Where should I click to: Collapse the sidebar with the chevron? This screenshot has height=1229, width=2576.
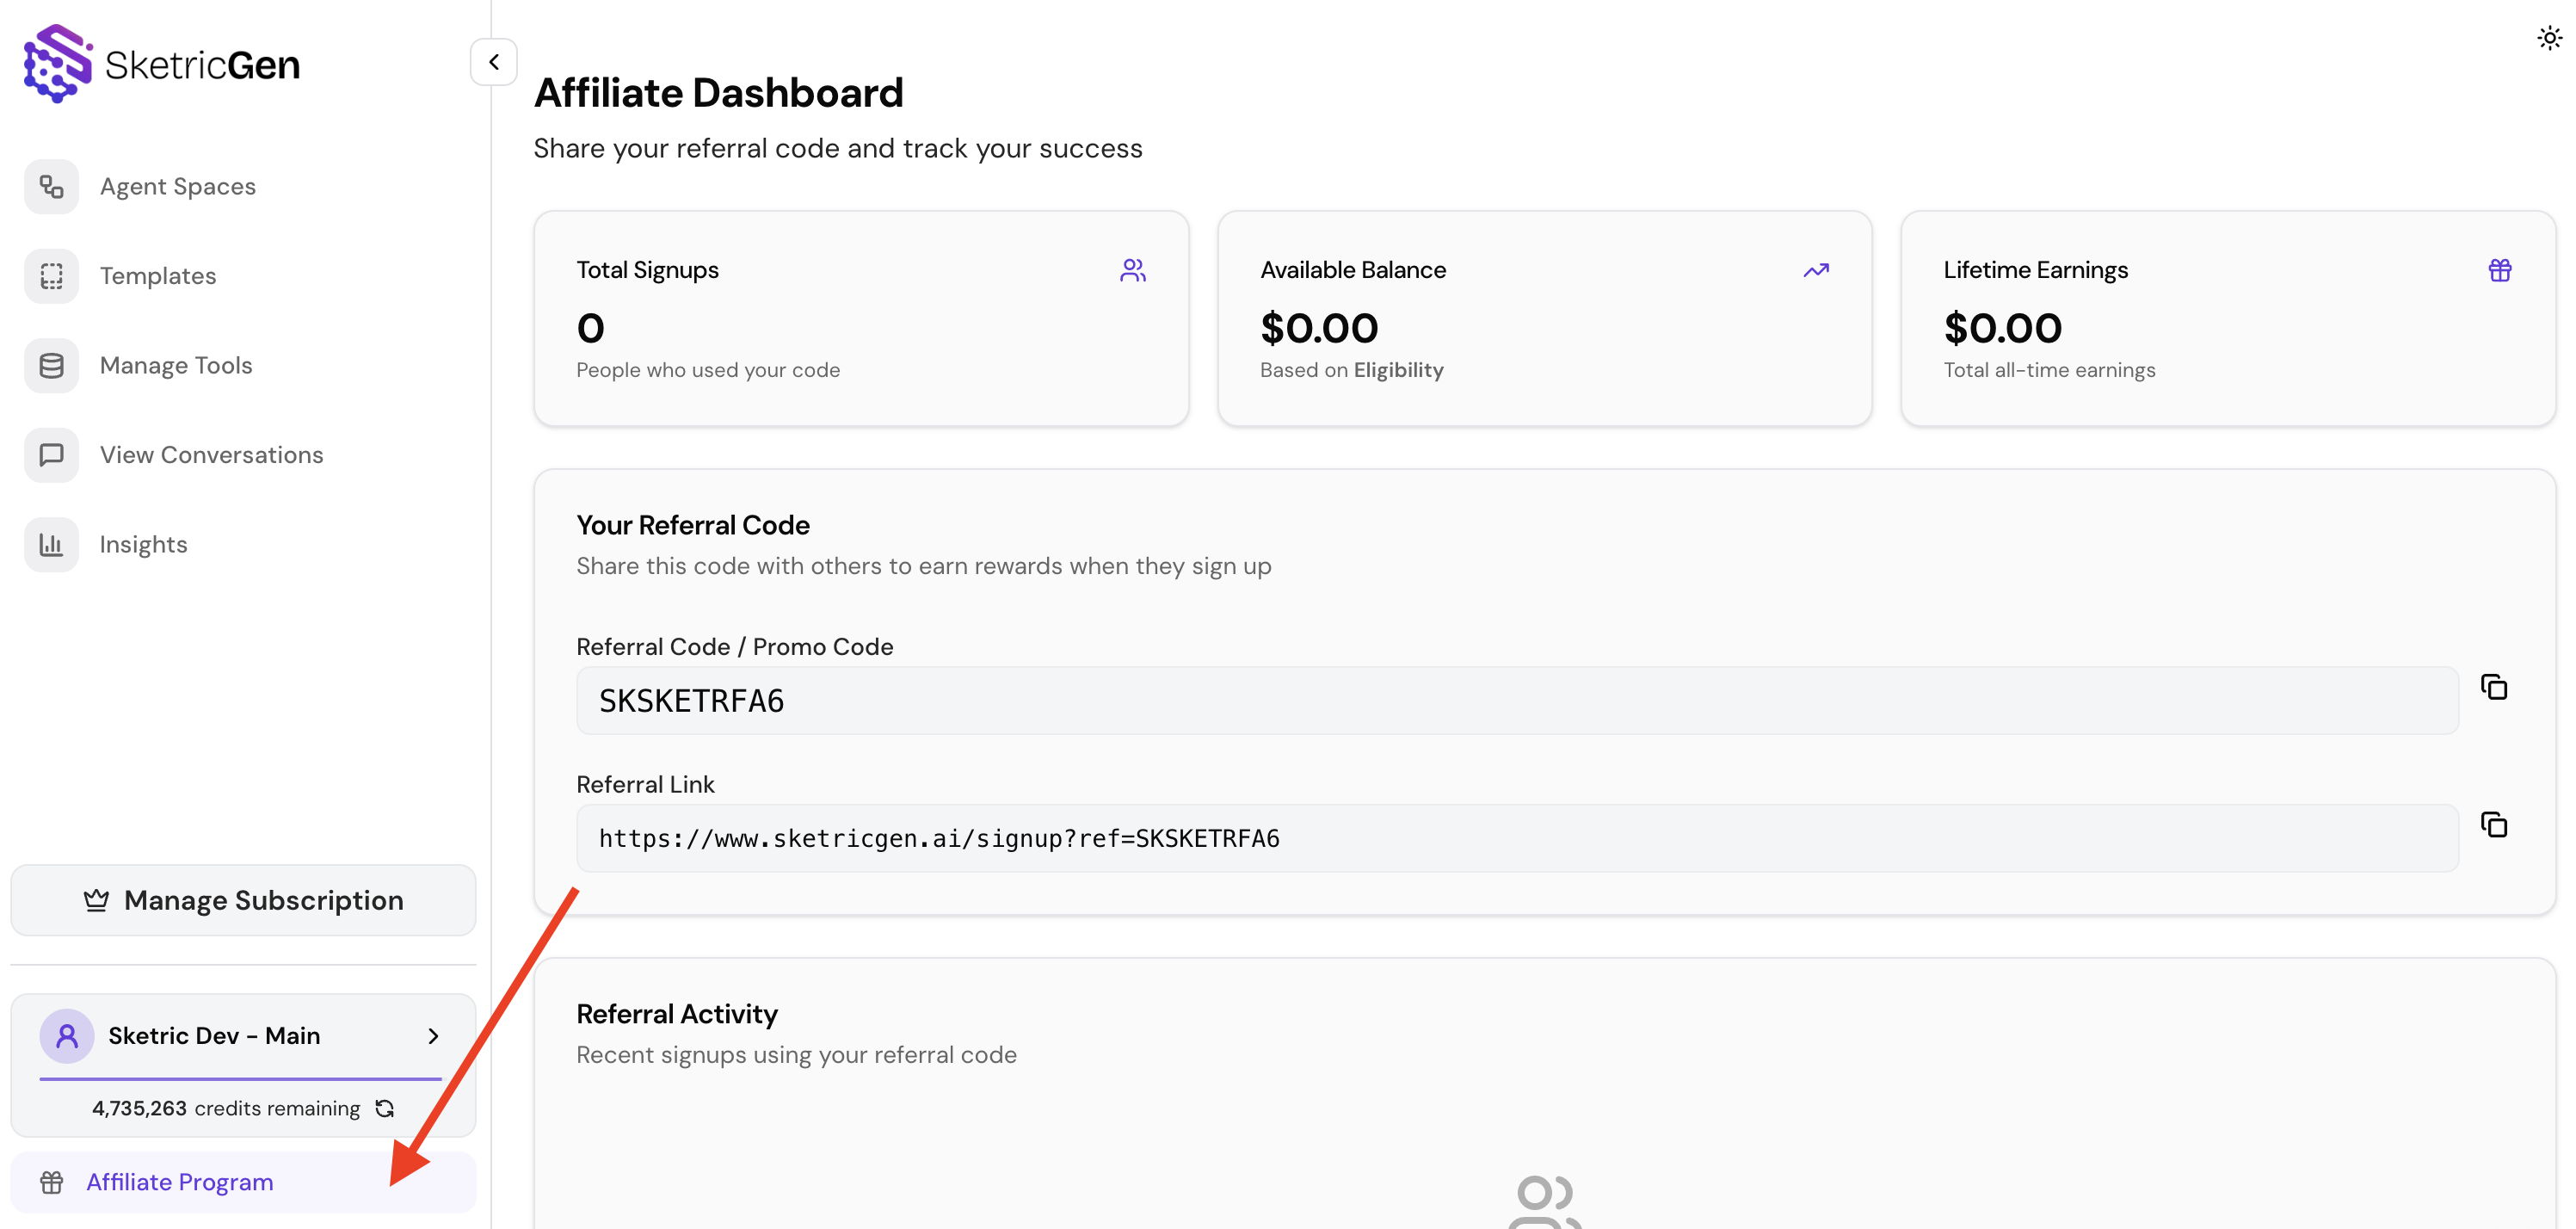[x=493, y=61]
